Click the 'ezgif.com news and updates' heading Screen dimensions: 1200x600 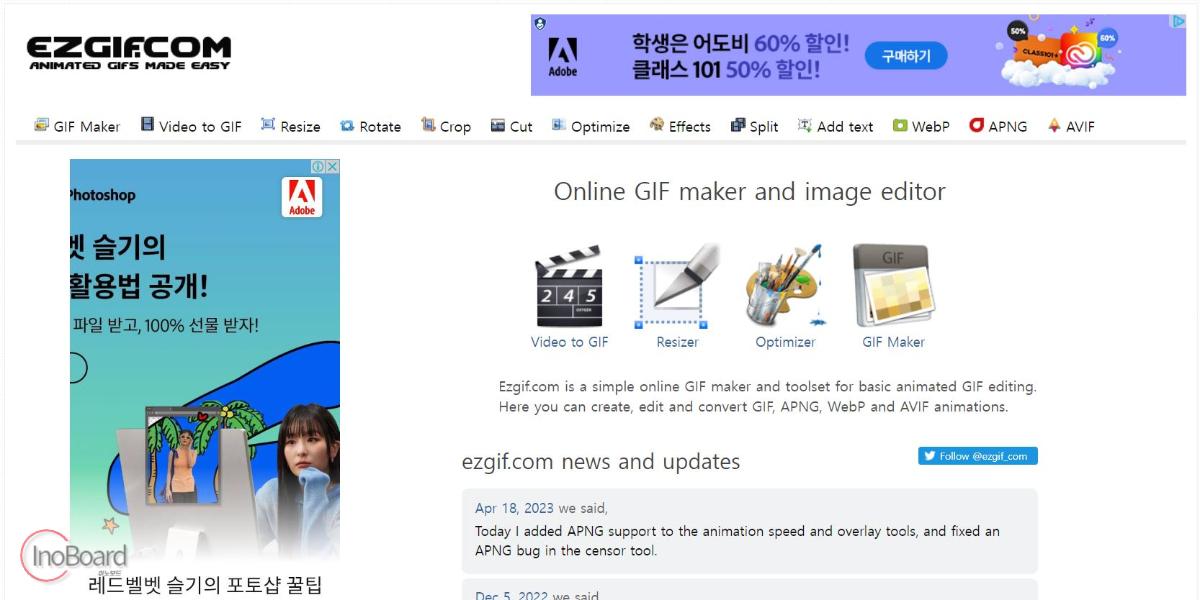[x=601, y=462]
